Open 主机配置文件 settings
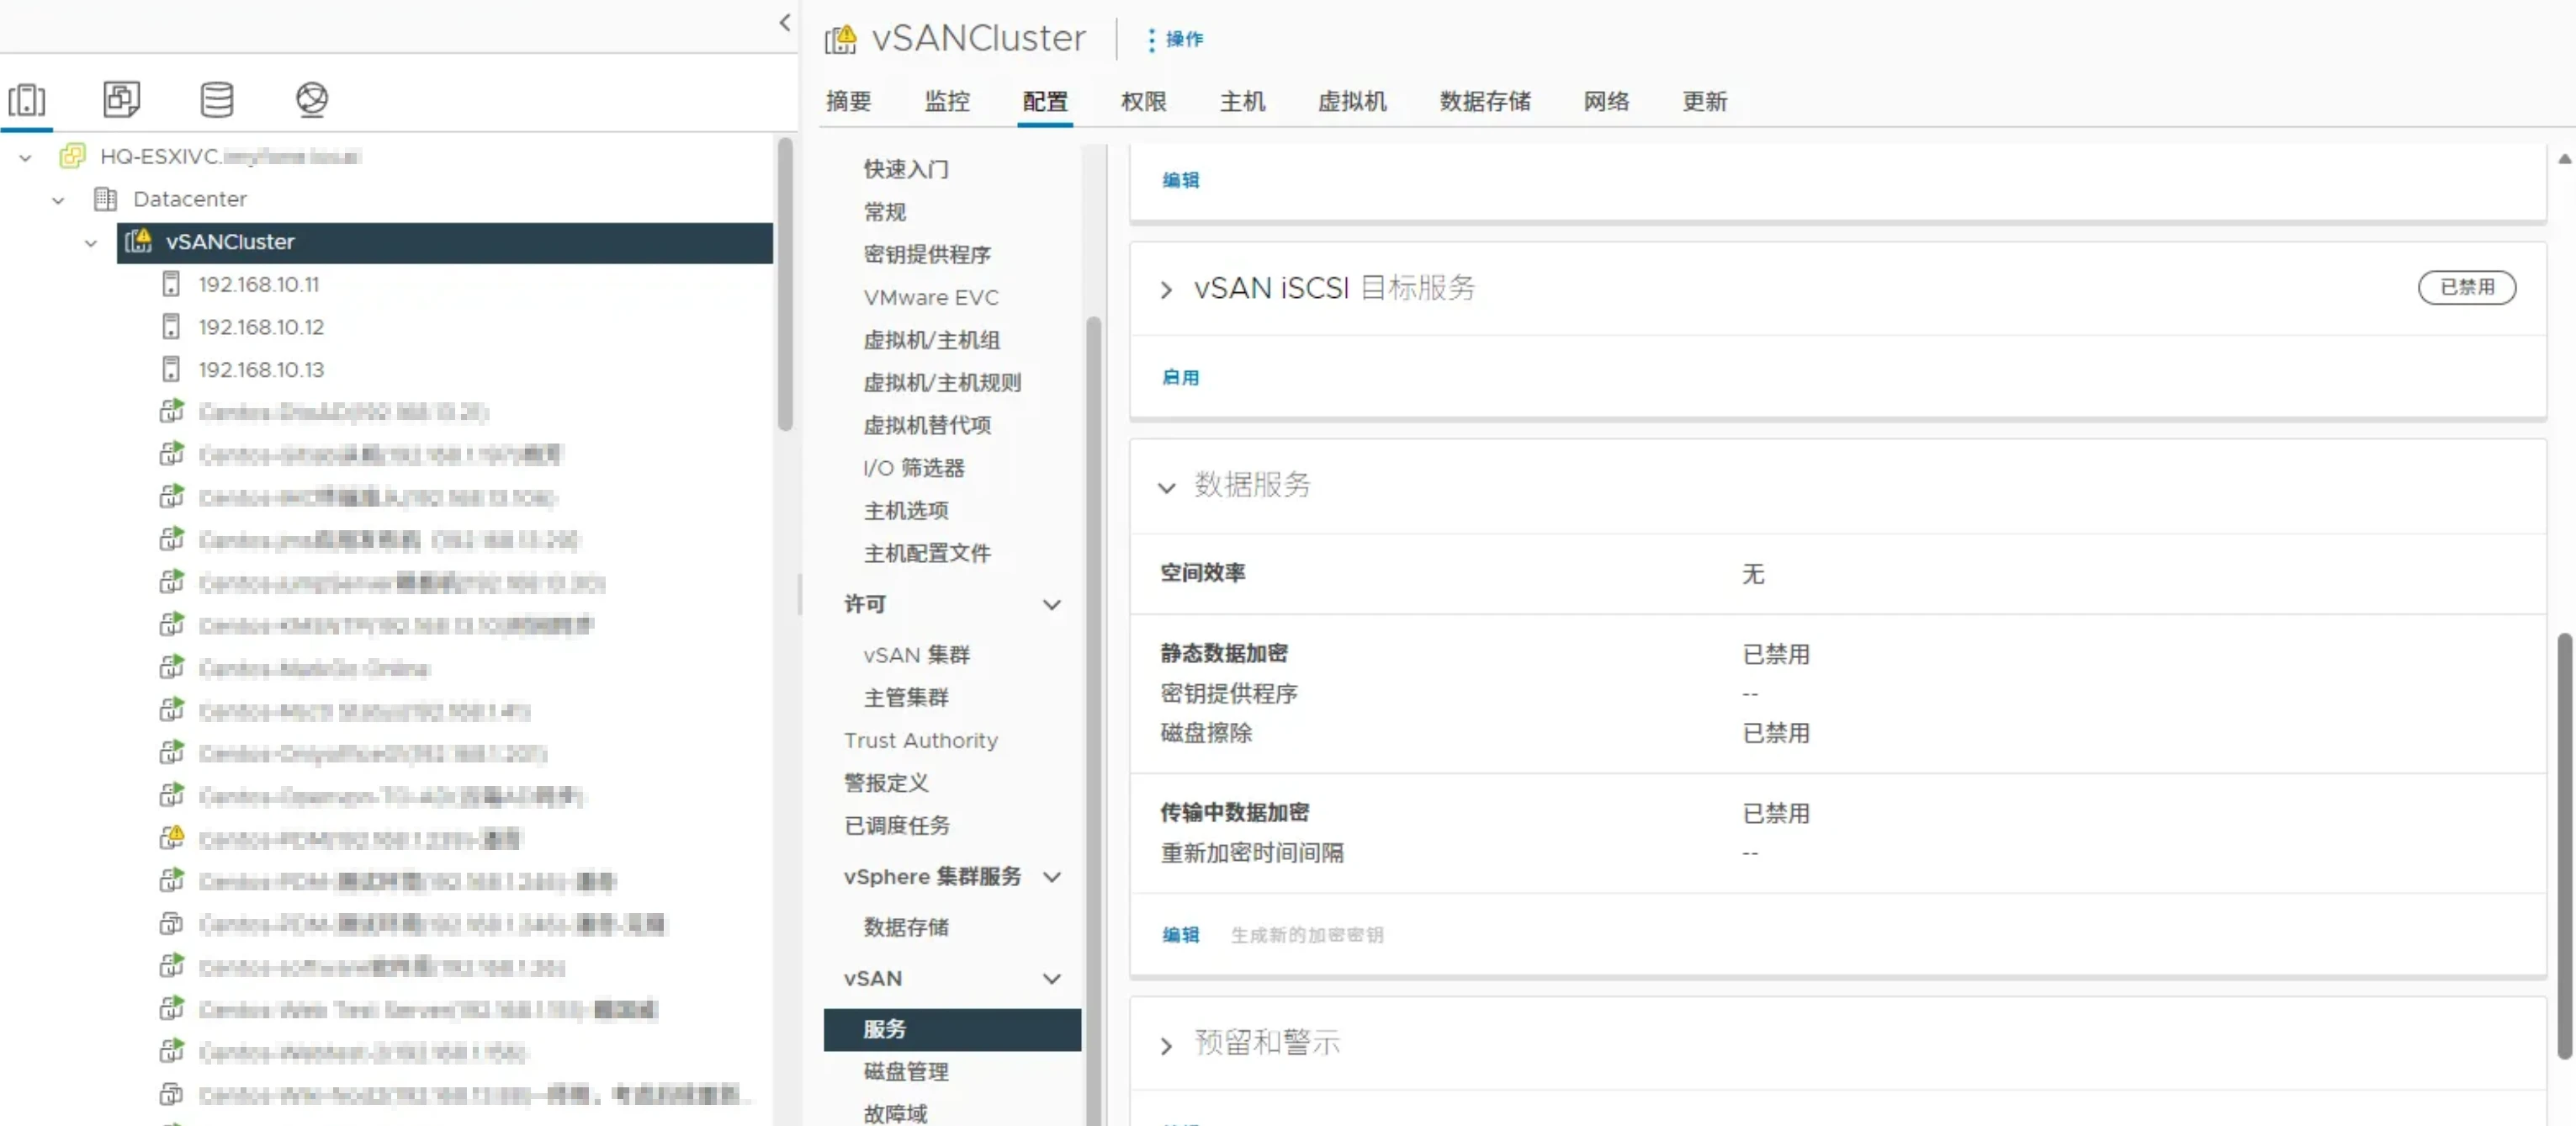This screenshot has height=1126, width=2576. pos(927,553)
